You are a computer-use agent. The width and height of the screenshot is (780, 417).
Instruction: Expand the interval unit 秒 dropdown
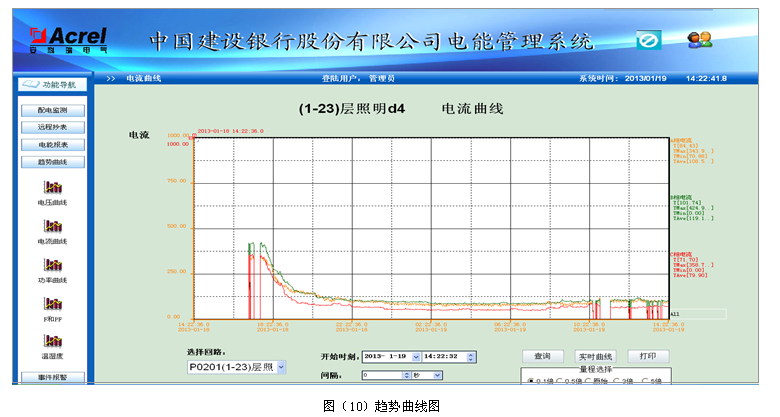(x=437, y=375)
